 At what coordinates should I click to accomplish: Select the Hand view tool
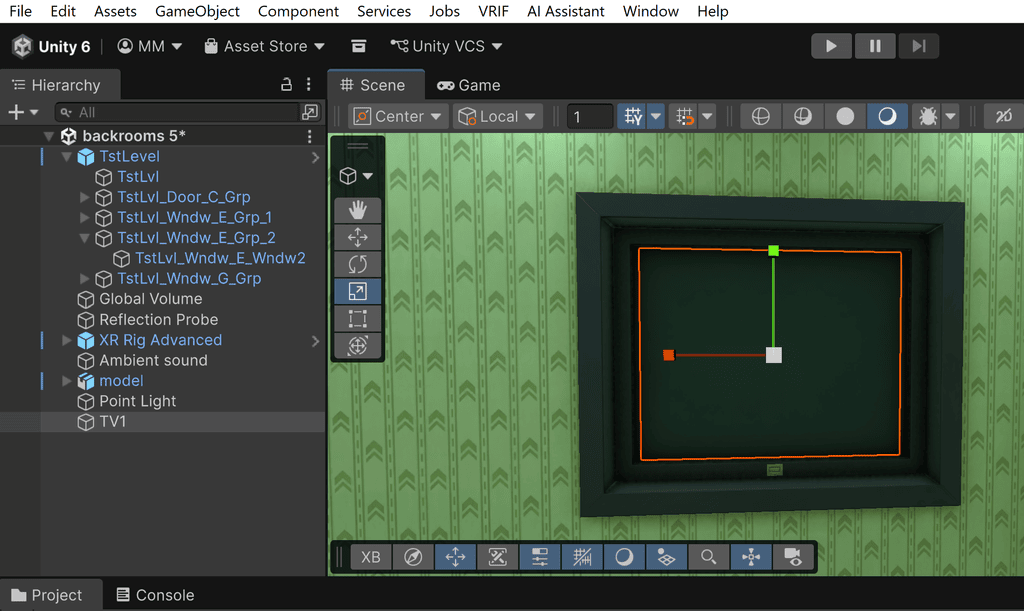[357, 210]
